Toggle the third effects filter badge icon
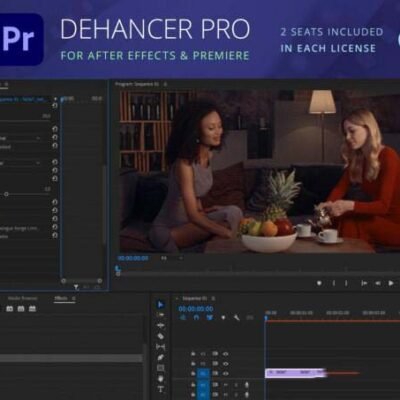This screenshot has width=400, height=400. pos(32,309)
